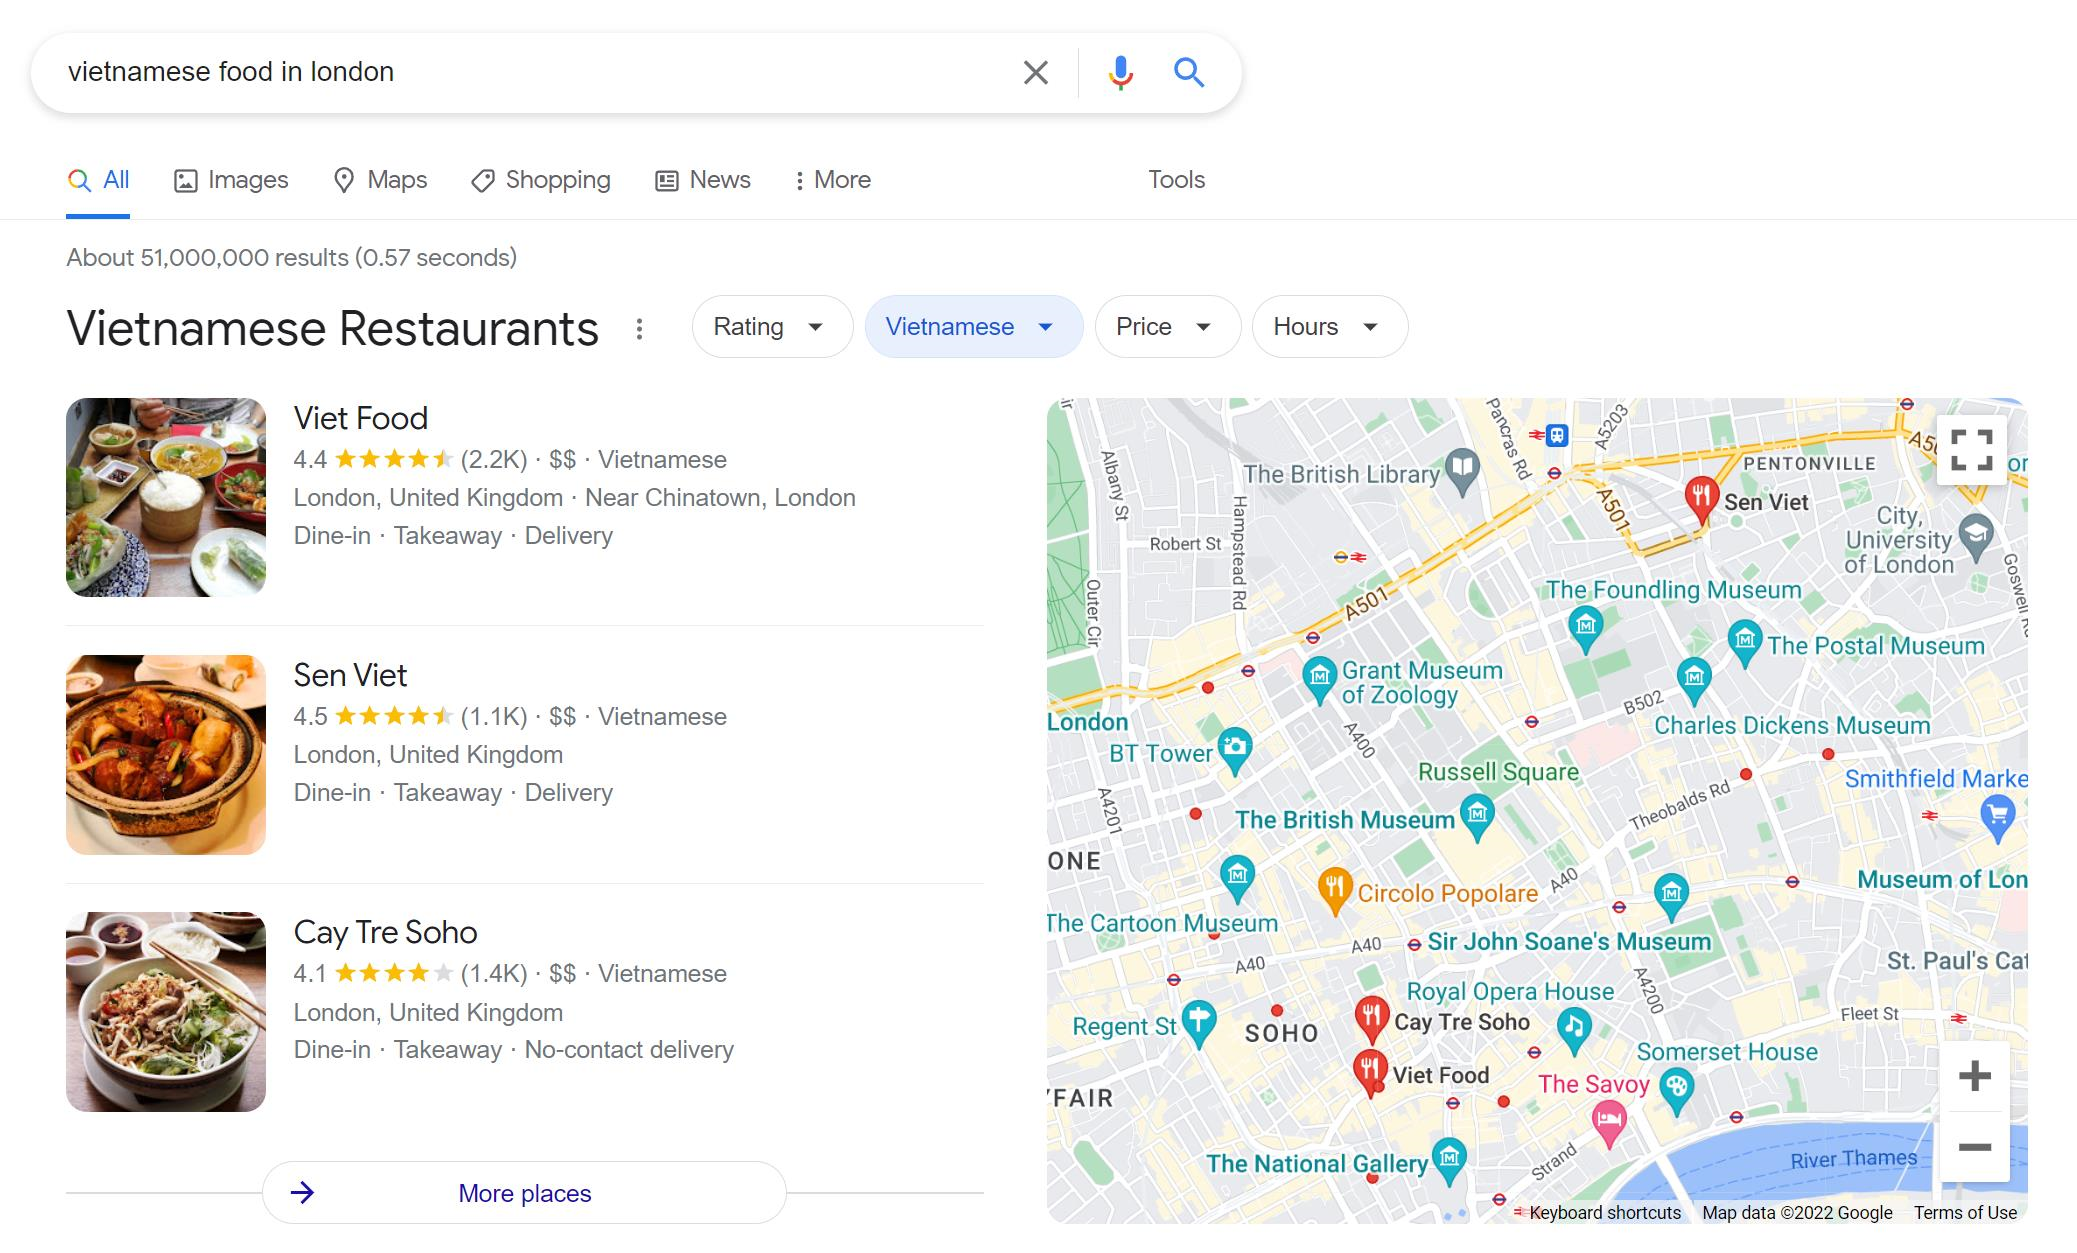This screenshot has width=2077, height=1253.
Task: Click the Keyboard shortcuts link
Action: click(1605, 1212)
